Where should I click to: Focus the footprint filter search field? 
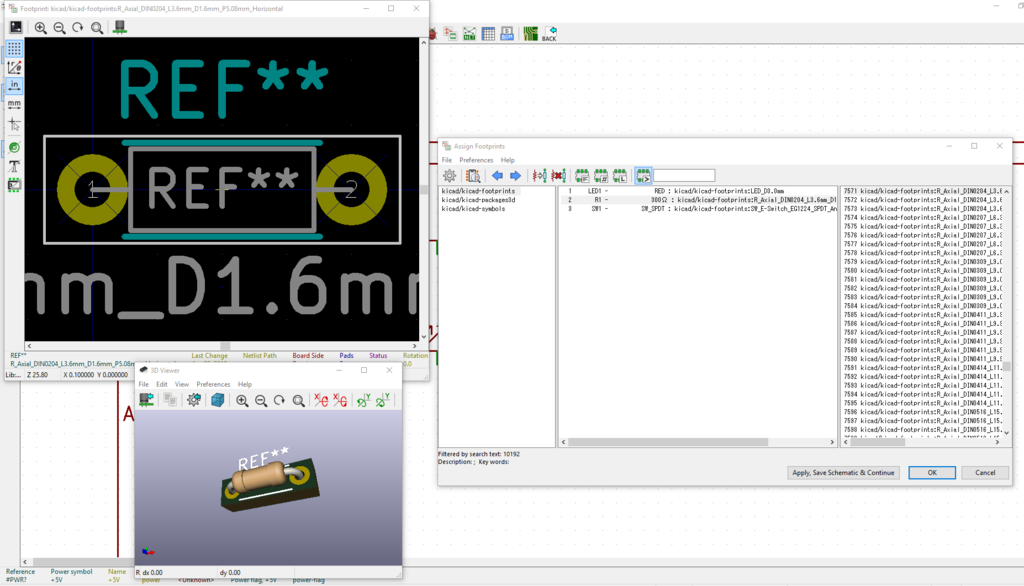[684, 176]
